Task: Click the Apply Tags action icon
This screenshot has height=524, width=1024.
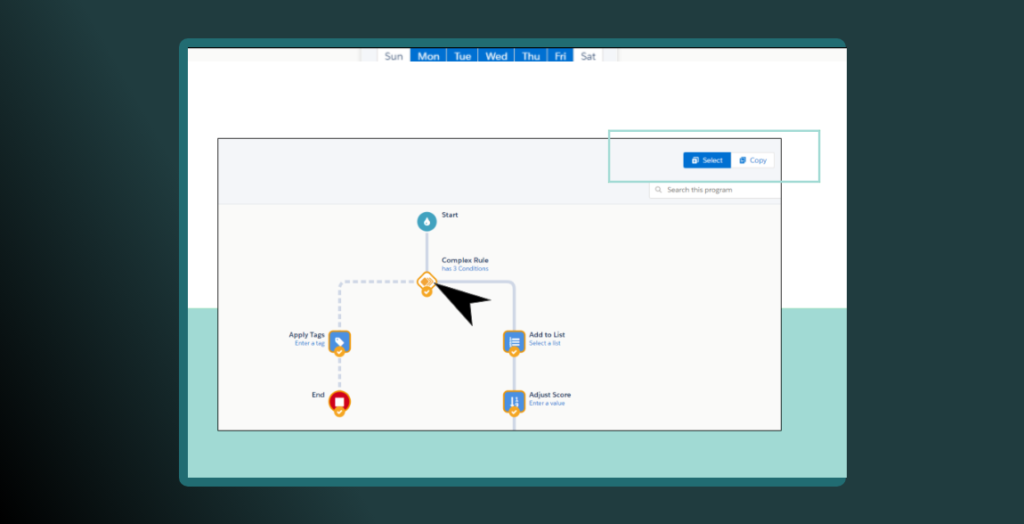Action: (339, 342)
